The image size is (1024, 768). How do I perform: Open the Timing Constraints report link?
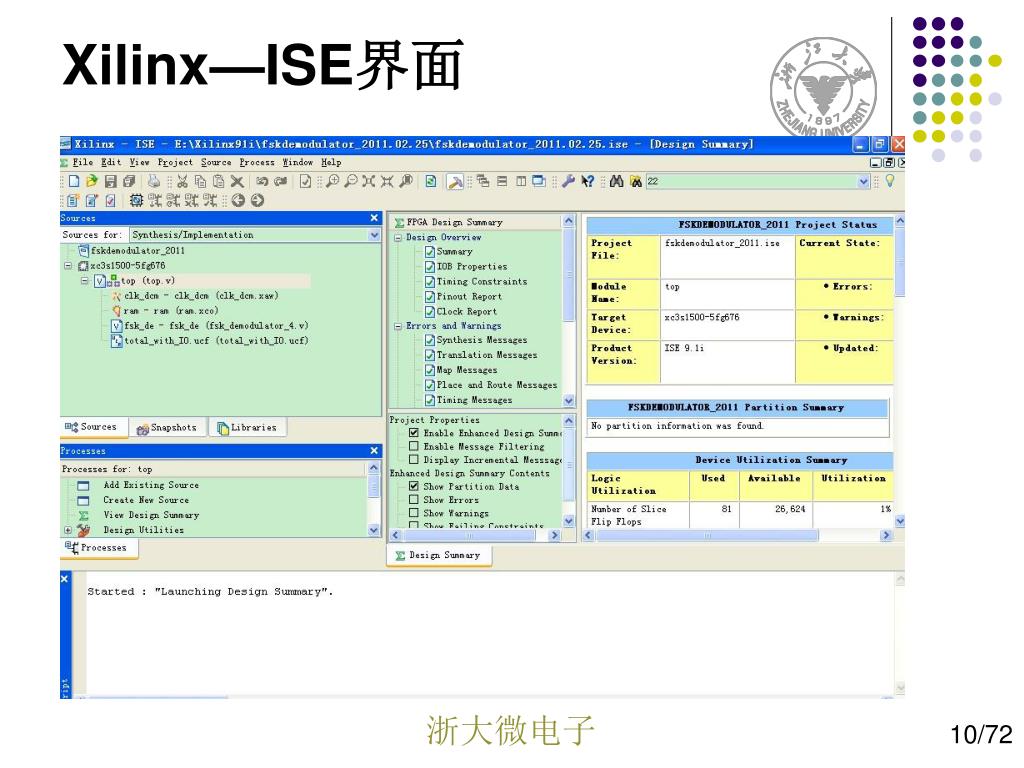coord(481,281)
